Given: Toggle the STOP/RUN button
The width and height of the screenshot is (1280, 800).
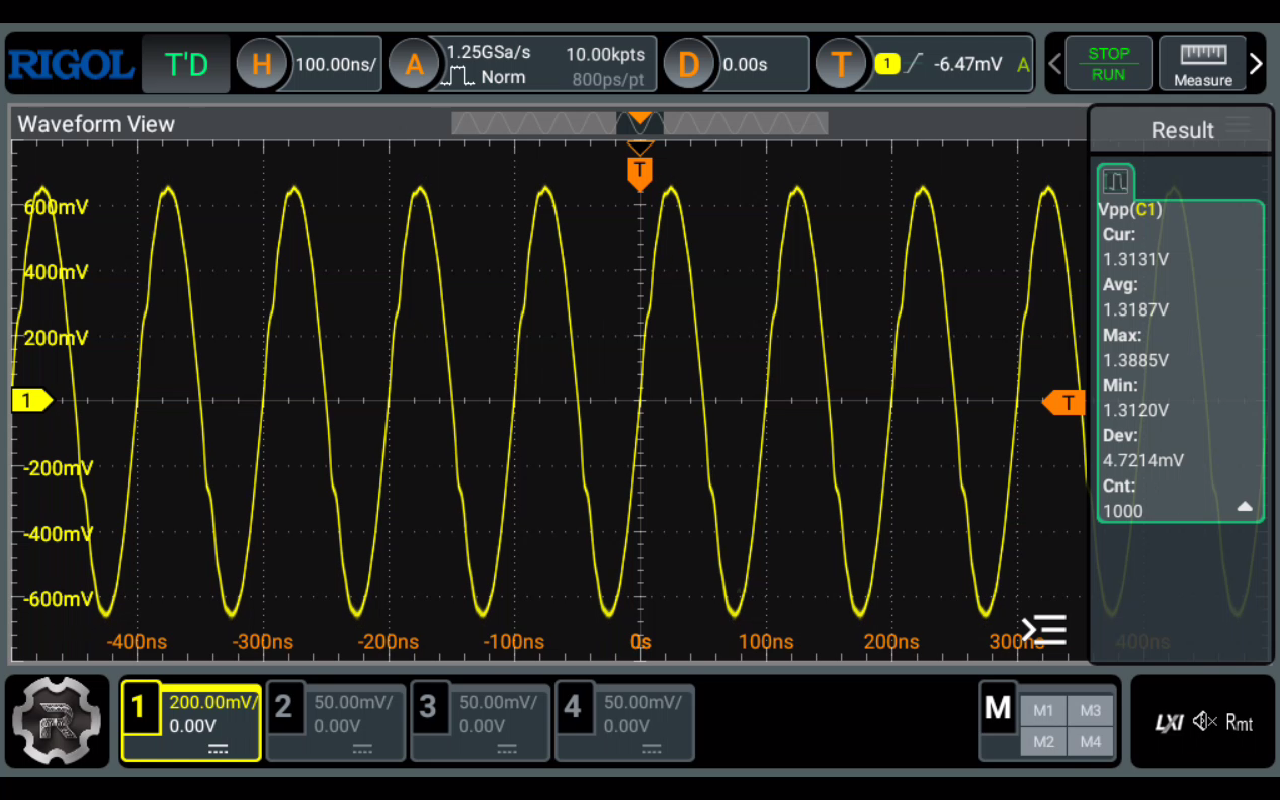Looking at the screenshot, I should [x=1109, y=64].
